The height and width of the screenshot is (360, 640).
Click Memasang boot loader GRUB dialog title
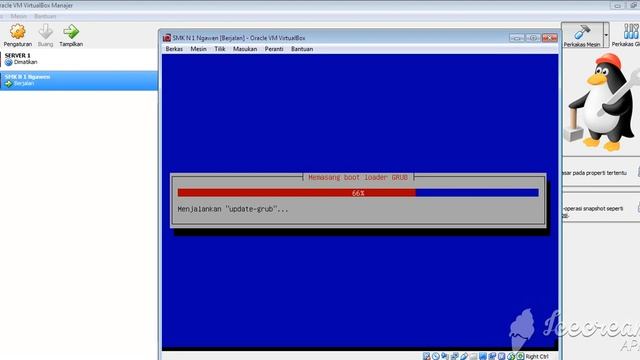point(358,178)
